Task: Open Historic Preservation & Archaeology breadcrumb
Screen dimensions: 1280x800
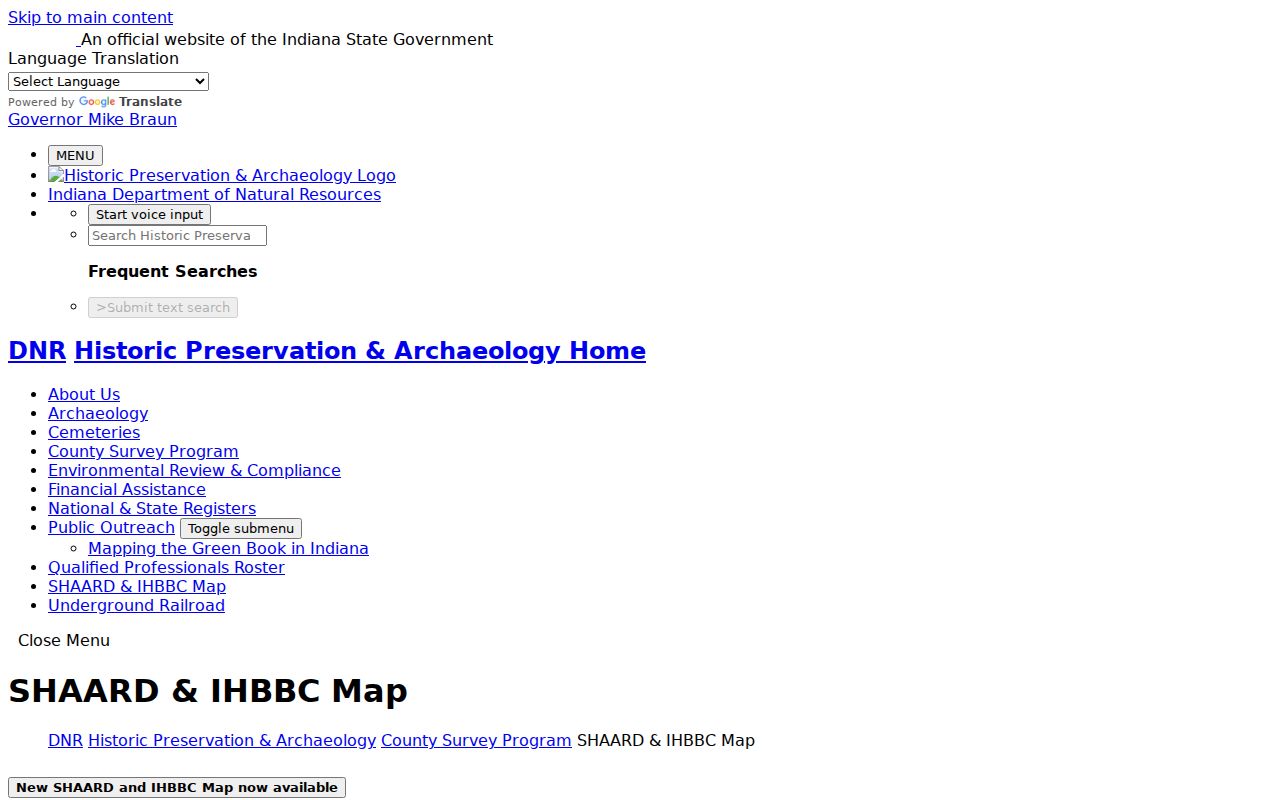Action: [232, 740]
